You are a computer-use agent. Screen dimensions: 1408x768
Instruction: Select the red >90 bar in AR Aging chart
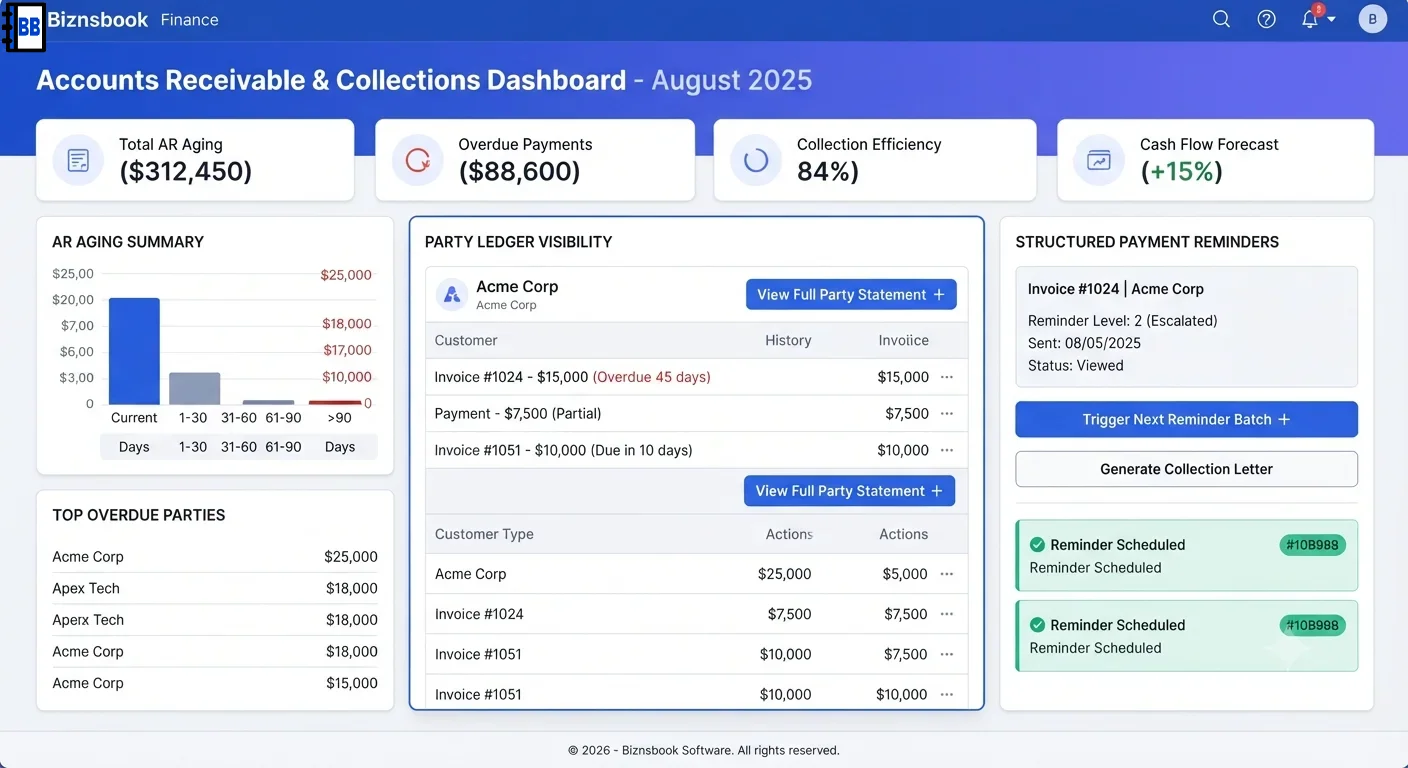point(335,402)
